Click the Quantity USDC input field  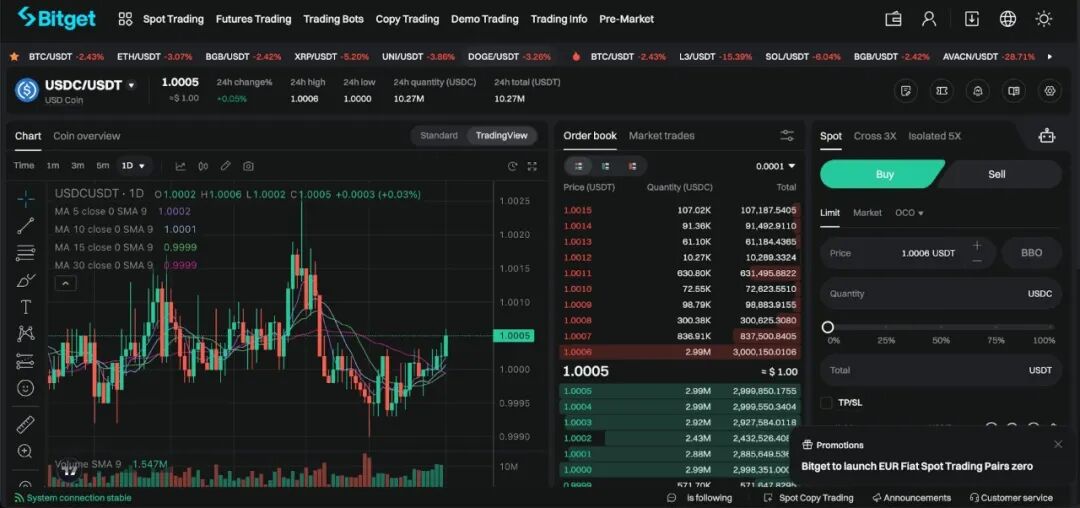(941, 294)
